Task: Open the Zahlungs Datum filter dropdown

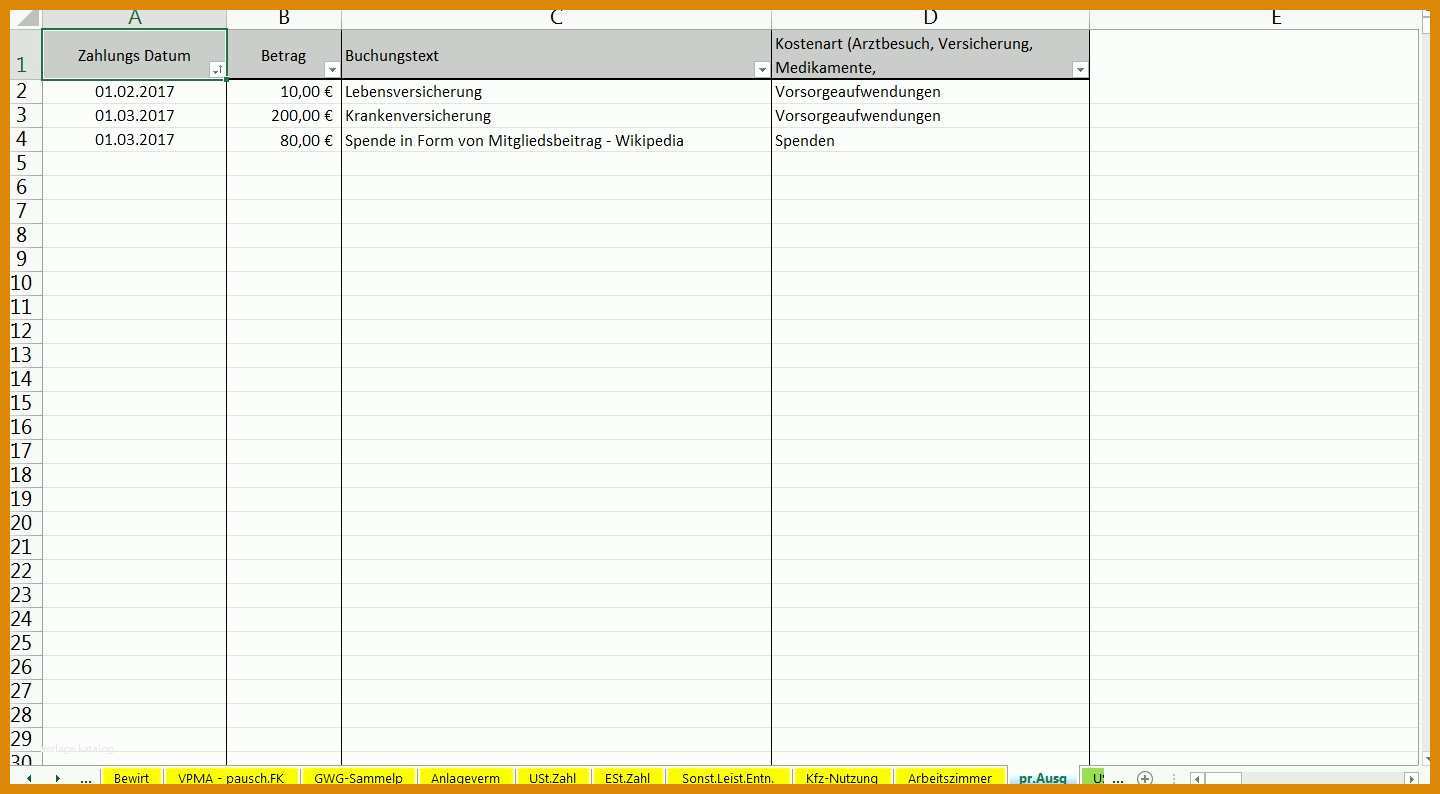Action: pyautogui.click(x=217, y=70)
